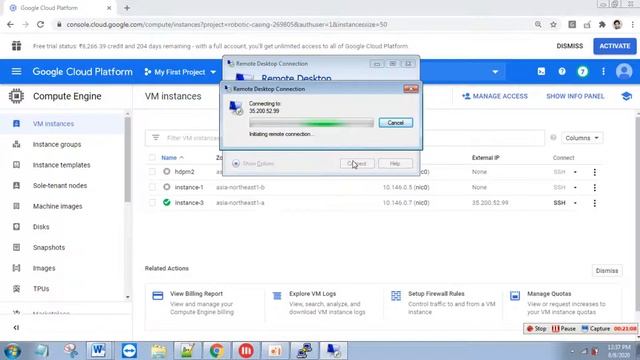Open Microsoft Word from the taskbar

(x=98, y=351)
